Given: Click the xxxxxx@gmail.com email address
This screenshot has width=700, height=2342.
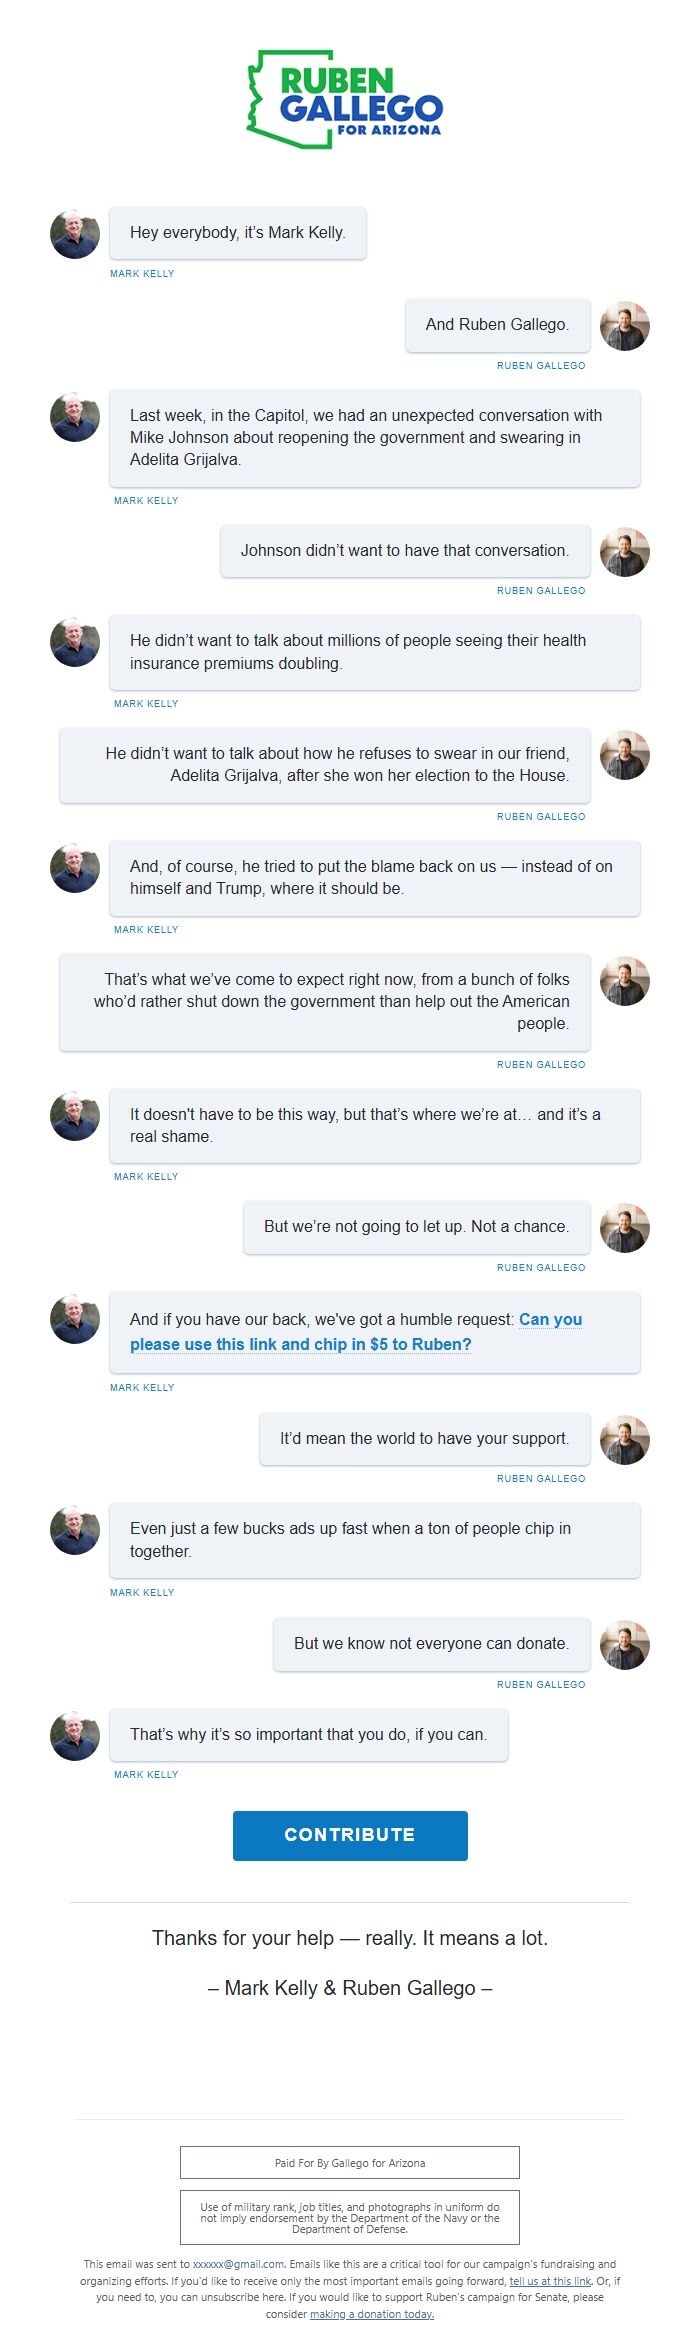Looking at the screenshot, I should point(238,2264).
